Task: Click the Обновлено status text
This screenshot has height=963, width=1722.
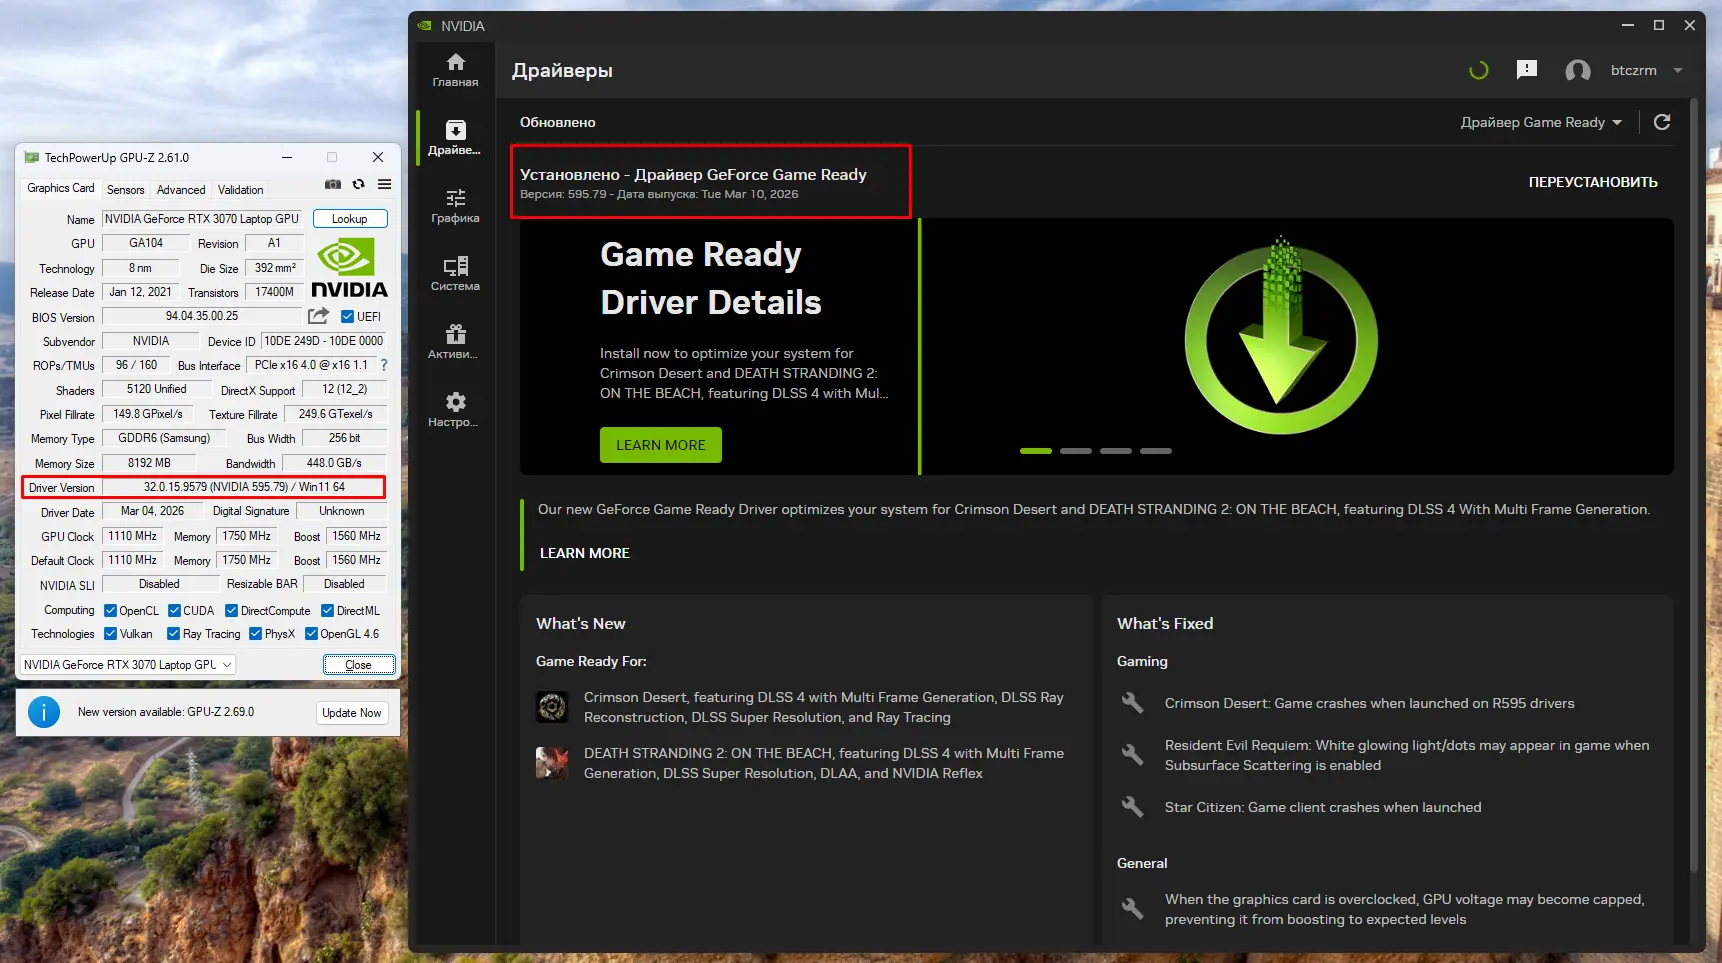Action: click(558, 122)
